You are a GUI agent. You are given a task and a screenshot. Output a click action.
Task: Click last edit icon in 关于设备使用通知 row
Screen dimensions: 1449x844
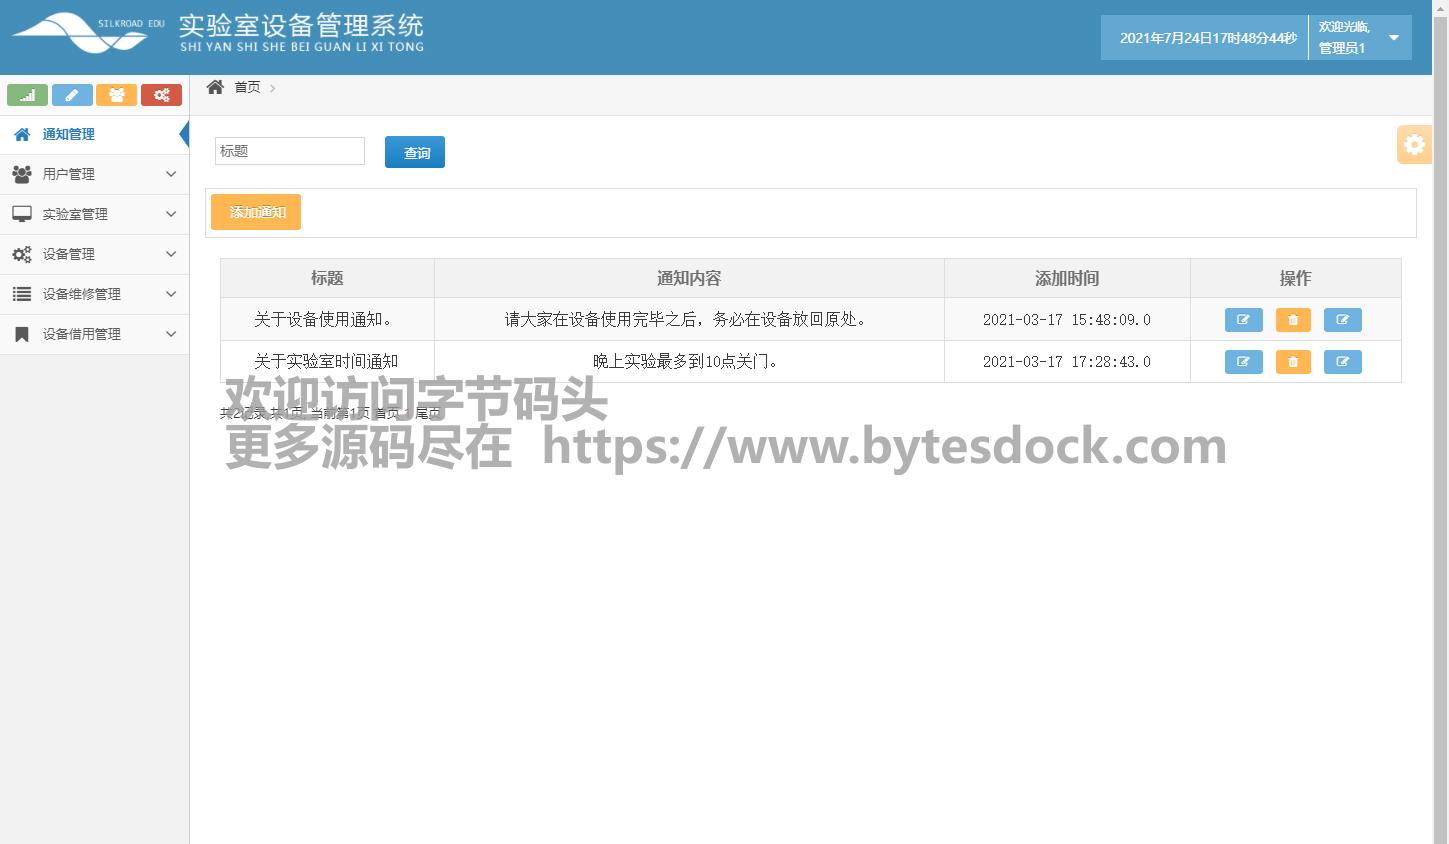1342,320
